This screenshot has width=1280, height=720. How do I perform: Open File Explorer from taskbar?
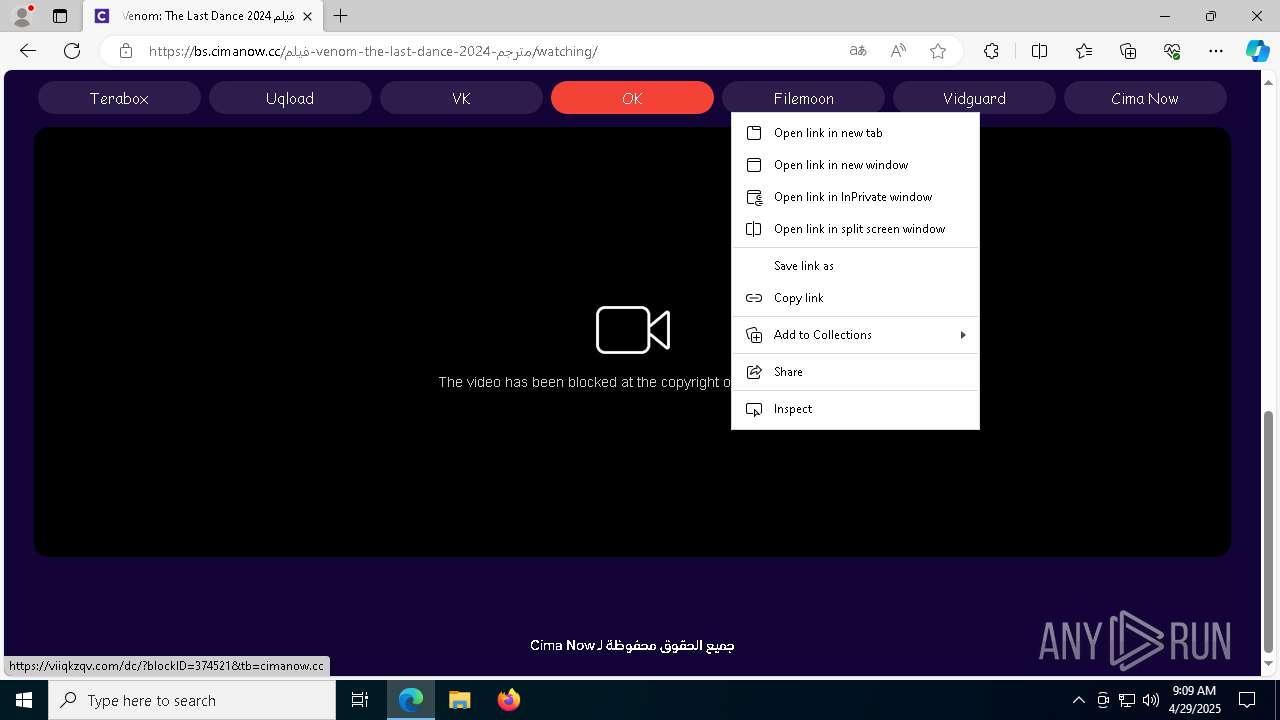(x=459, y=700)
